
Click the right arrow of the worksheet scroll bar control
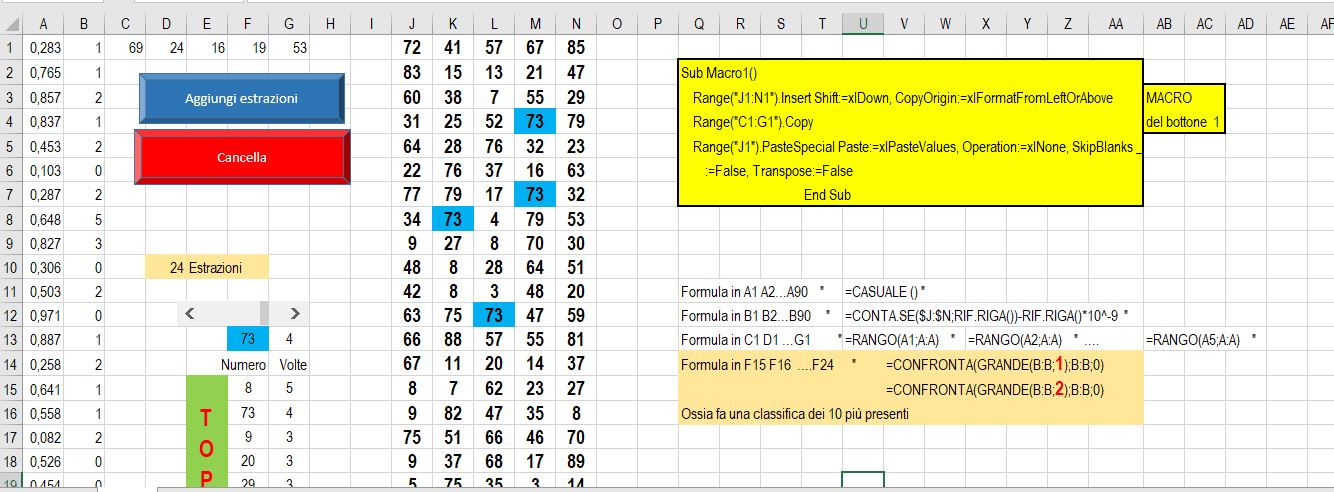pyautogui.click(x=293, y=313)
